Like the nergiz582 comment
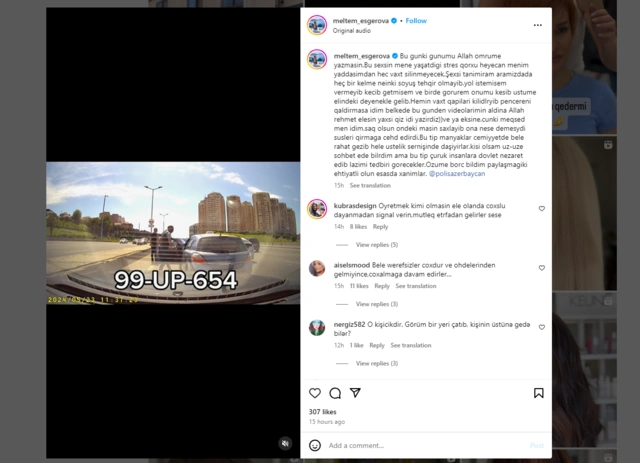This screenshot has height=463, width=640. 542,327
